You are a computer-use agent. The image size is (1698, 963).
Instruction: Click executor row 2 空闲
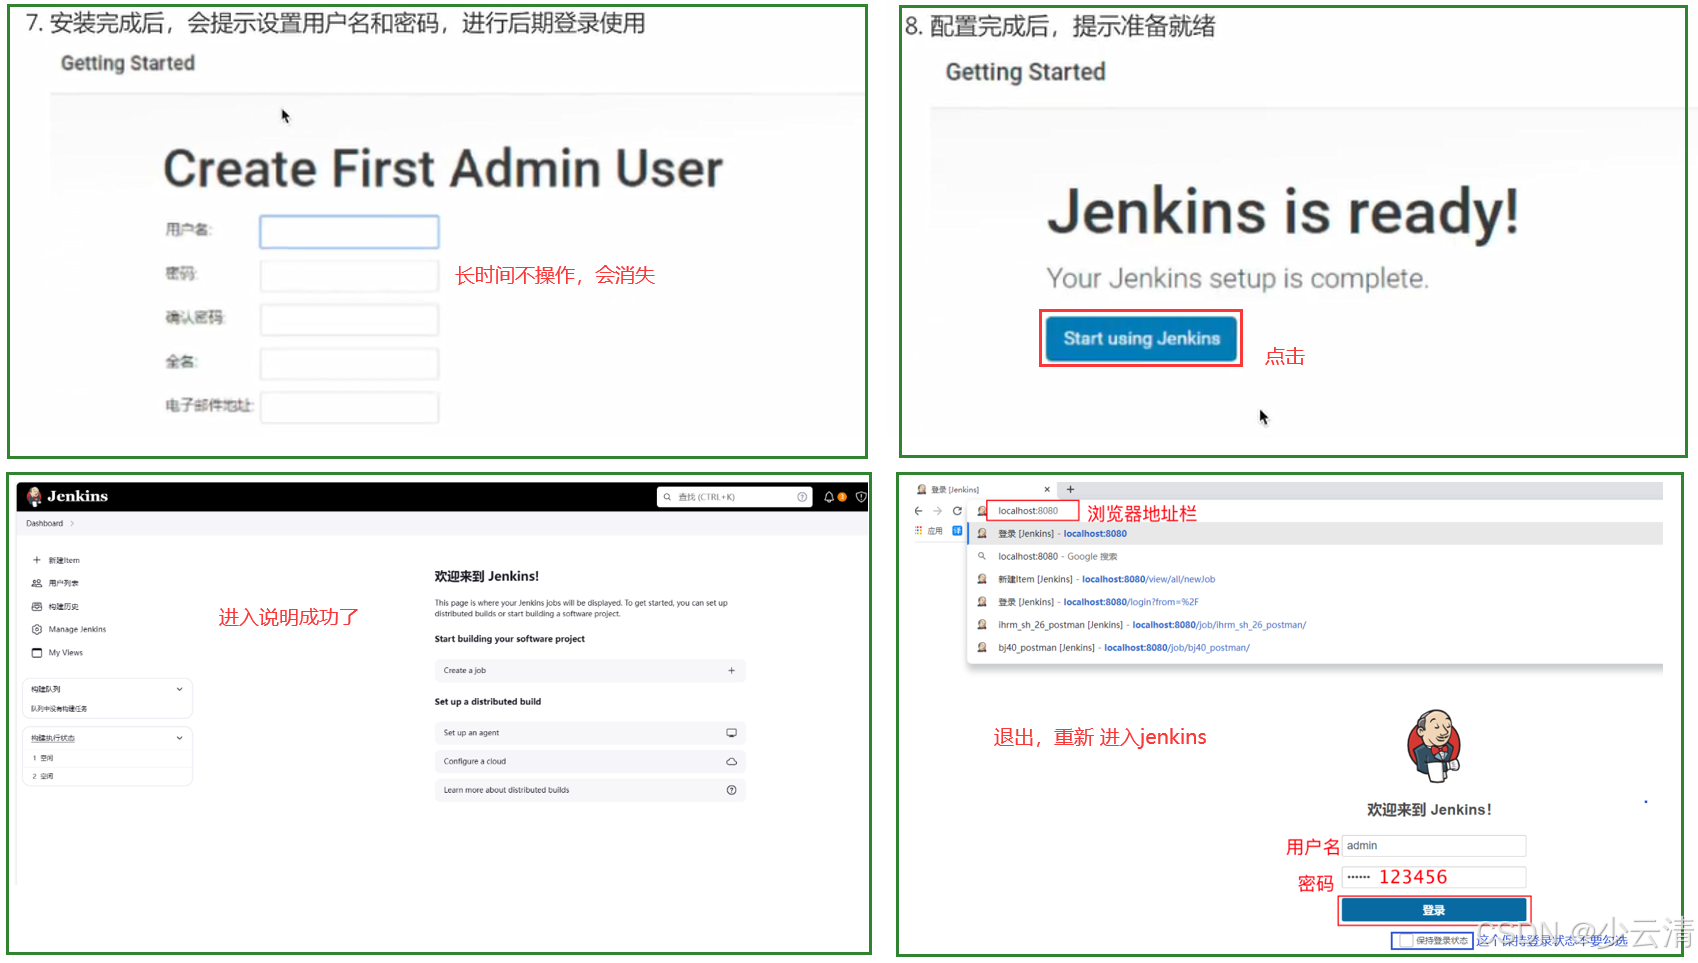click(x=107, y=776)
